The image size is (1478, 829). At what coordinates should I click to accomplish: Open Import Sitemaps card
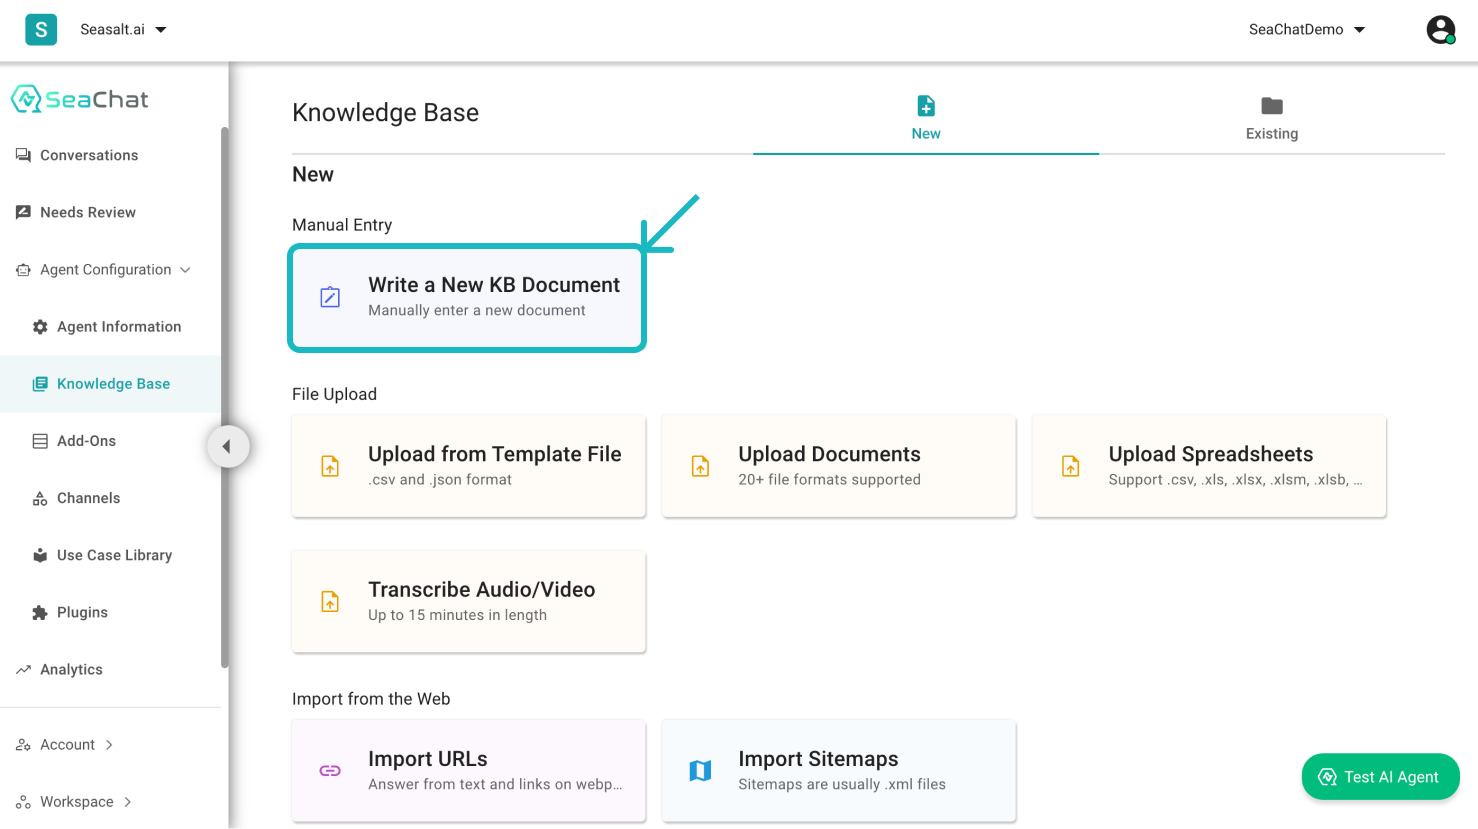[839, 771]
